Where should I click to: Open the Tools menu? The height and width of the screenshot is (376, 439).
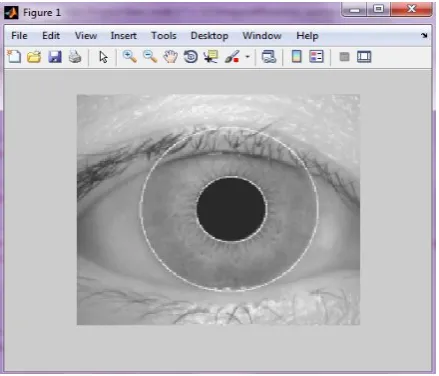click(164, 36)
